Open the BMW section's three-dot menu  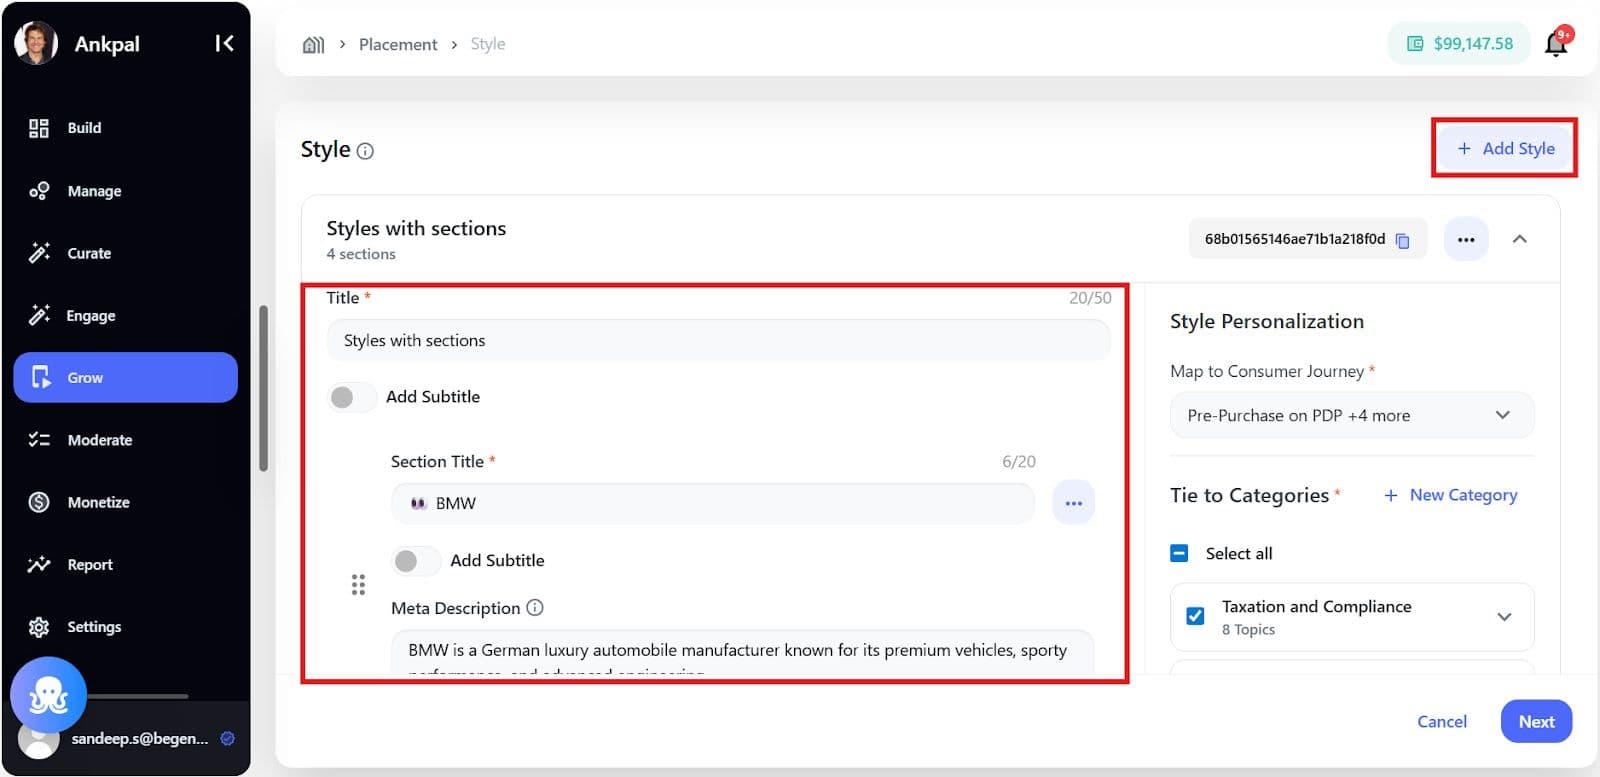pyautogui.click(x=1073, y=503)
